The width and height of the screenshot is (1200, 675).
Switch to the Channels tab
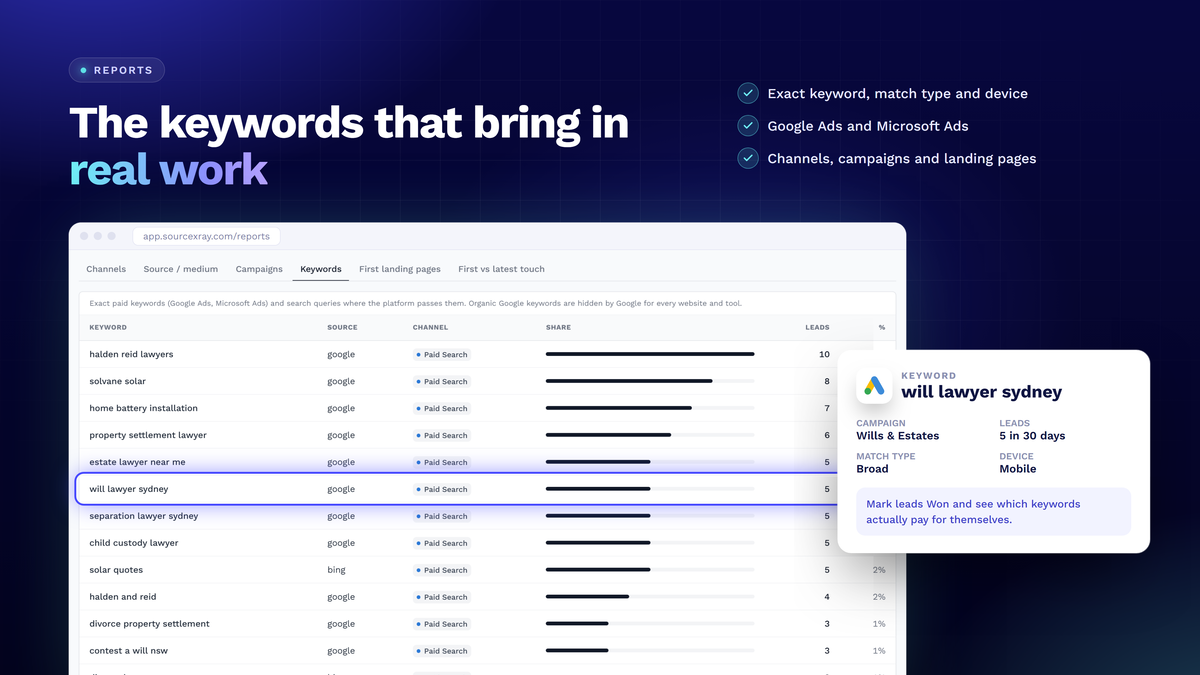(106, 269)
